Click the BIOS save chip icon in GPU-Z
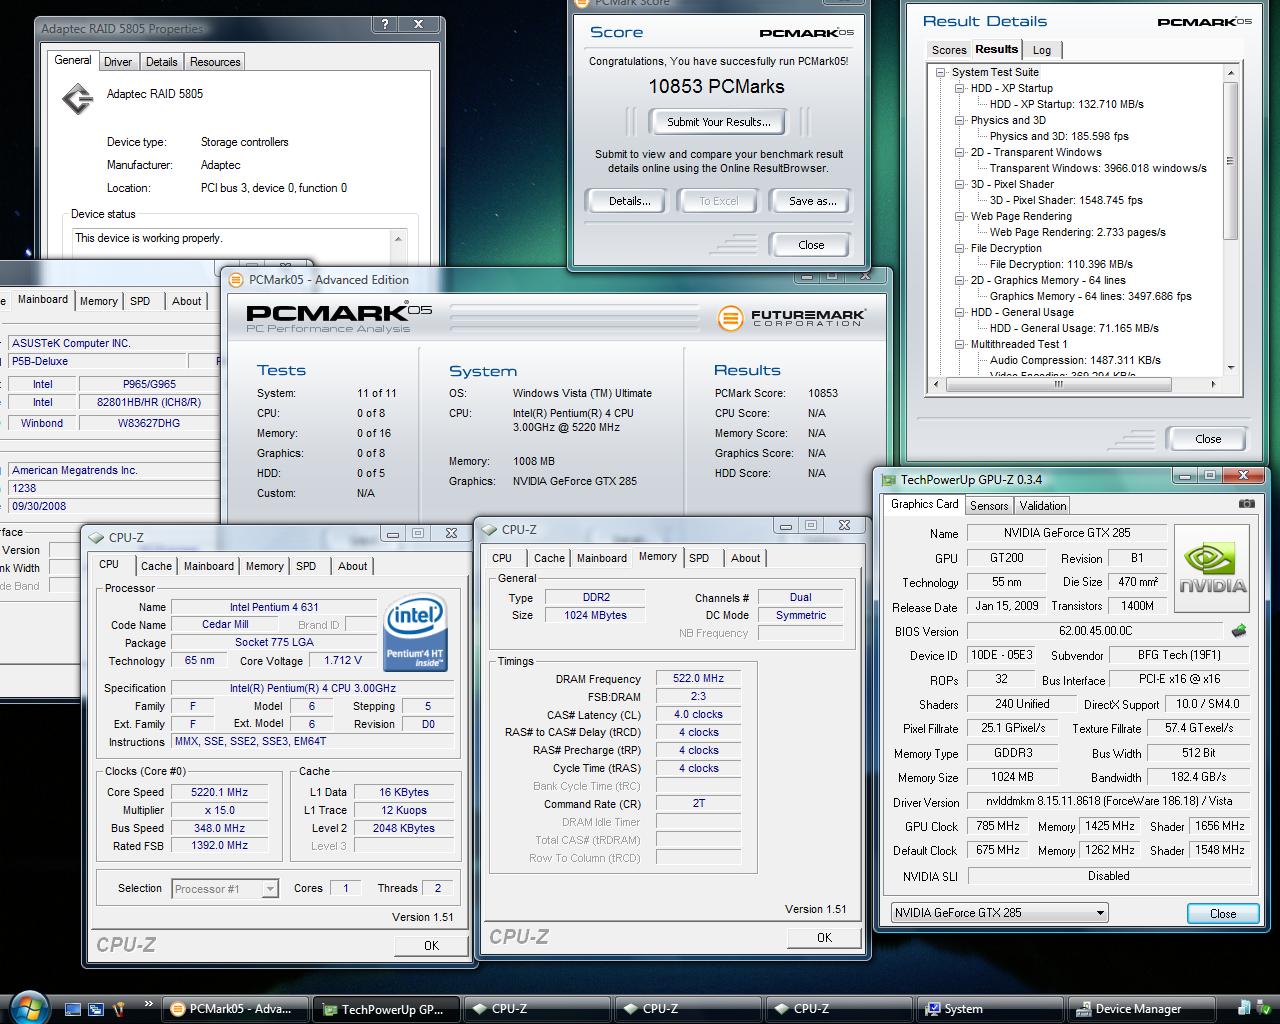Viewport: 1280px width, 1024px height. click(1239, 631)
